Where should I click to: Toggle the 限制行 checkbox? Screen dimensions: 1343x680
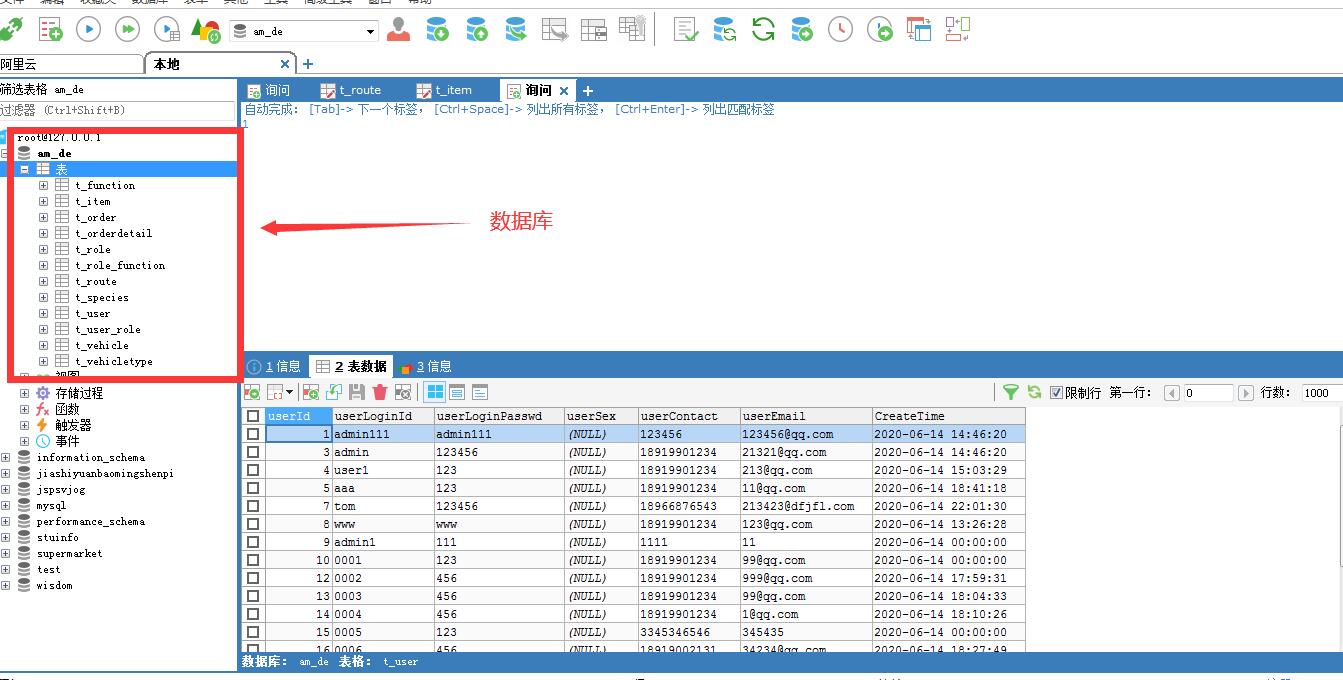coord(1057,393)
